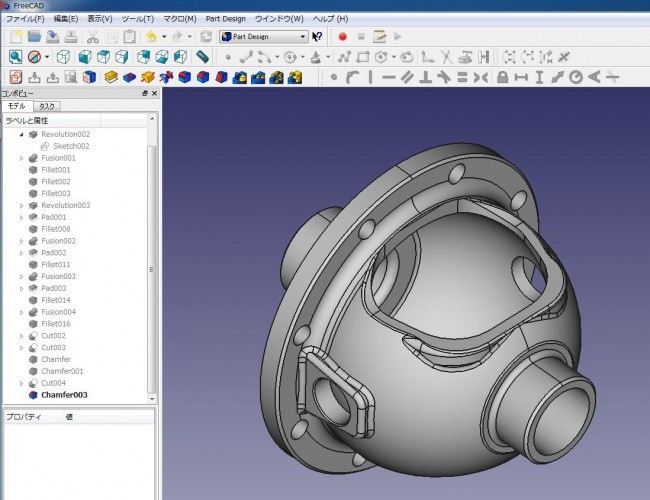Open the edit macros notepad icon
The width and height of the screenshot is (650, 500).
379,36
